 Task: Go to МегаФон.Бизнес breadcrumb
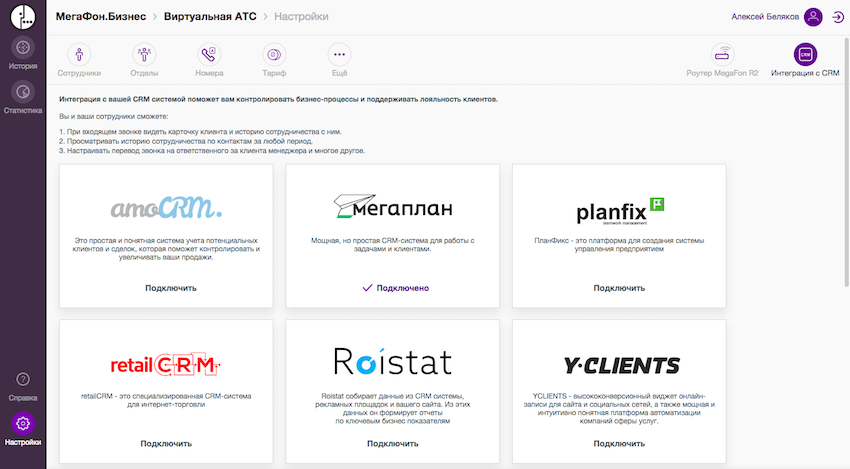(101, 17)
